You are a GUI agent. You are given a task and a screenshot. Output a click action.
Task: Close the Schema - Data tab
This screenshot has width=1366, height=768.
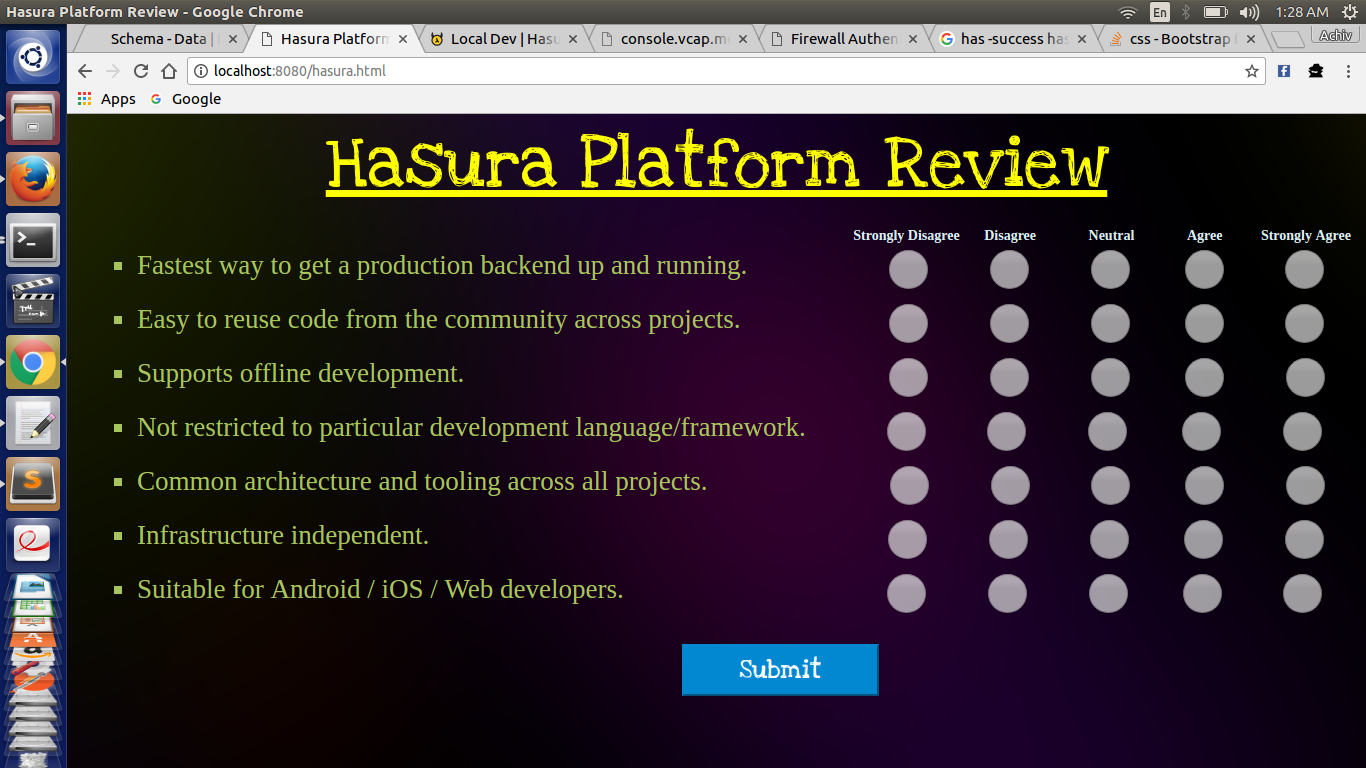[x=232, y=39]
